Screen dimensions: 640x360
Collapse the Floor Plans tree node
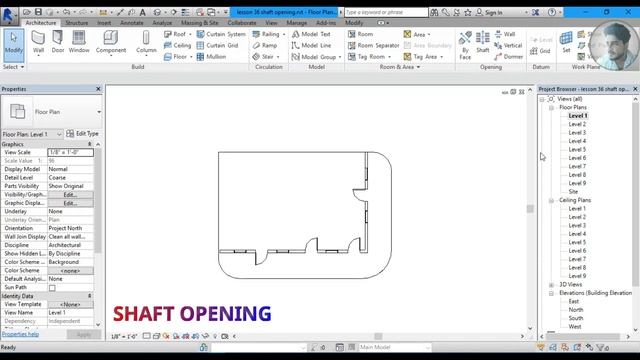pyautogui.click(x=551, y=107)
